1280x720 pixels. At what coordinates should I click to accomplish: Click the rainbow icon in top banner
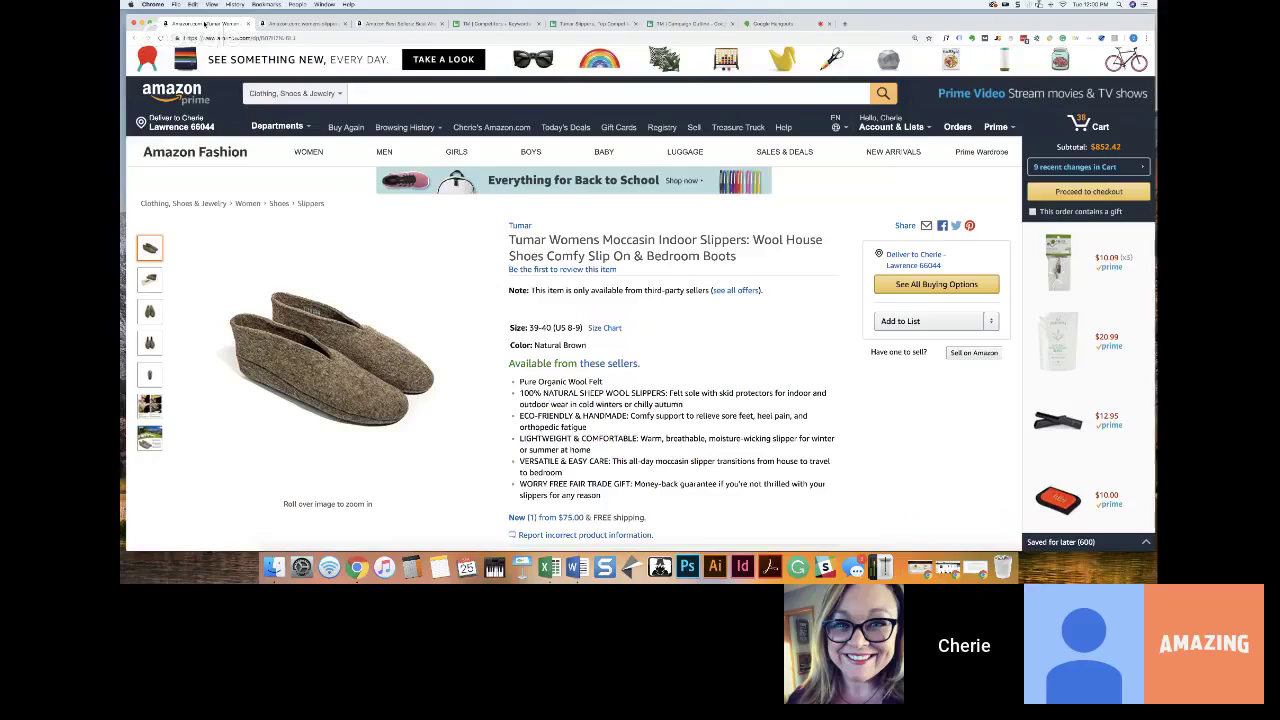tap(599, 59)
